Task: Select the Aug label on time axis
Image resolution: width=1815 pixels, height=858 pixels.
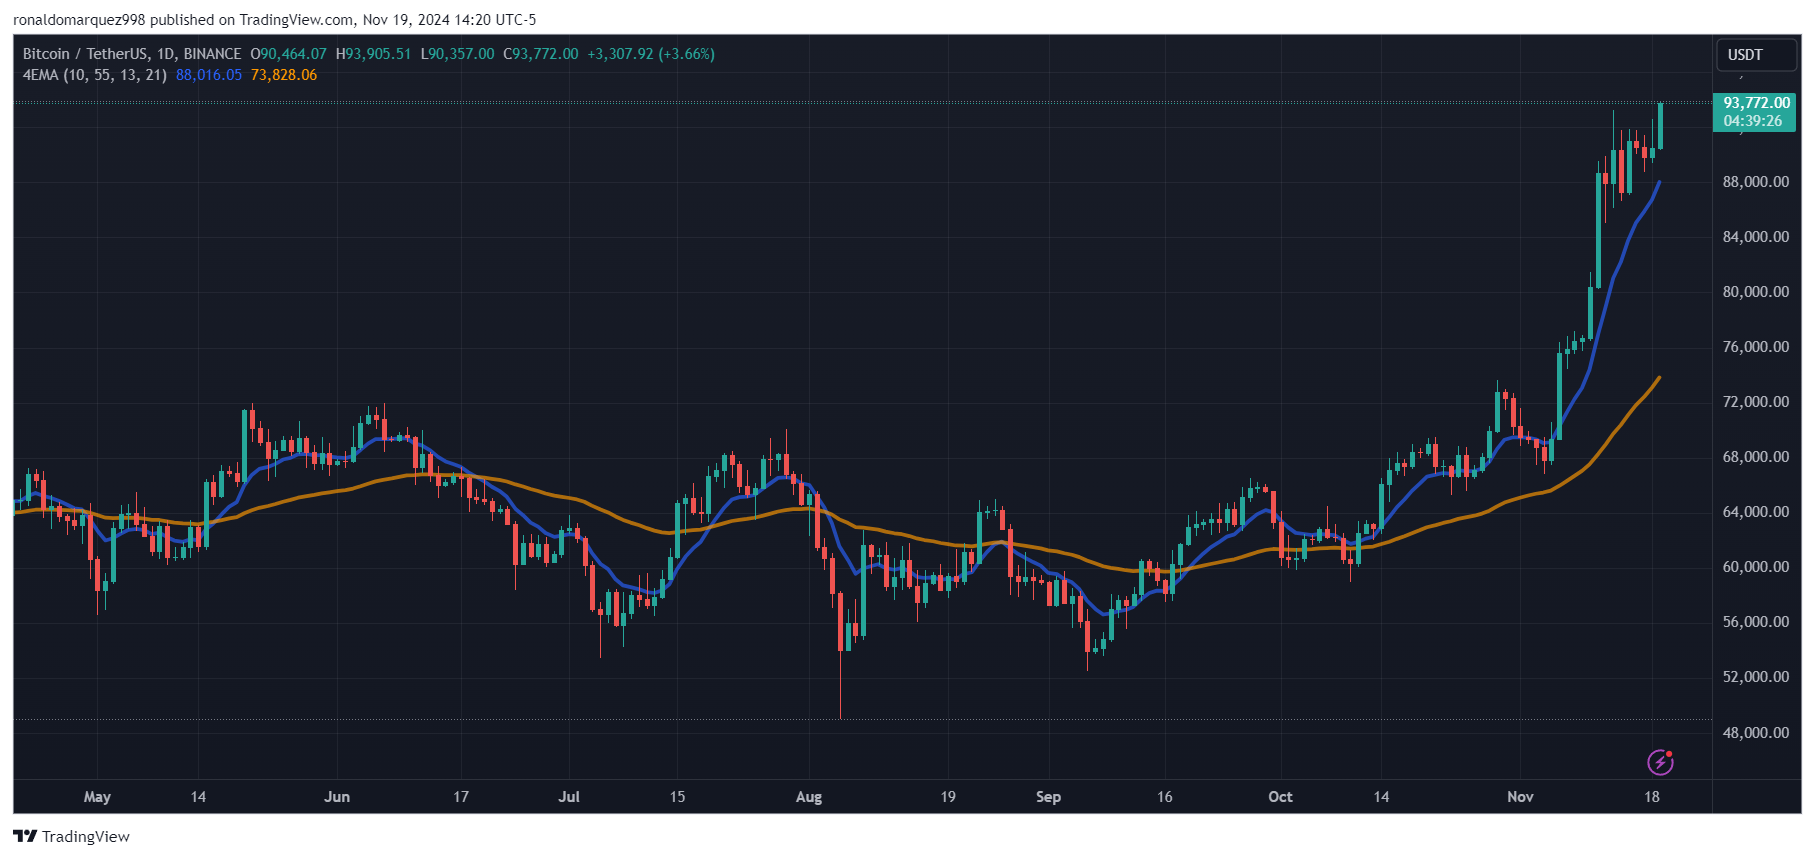Action: [x=808, y=797]
